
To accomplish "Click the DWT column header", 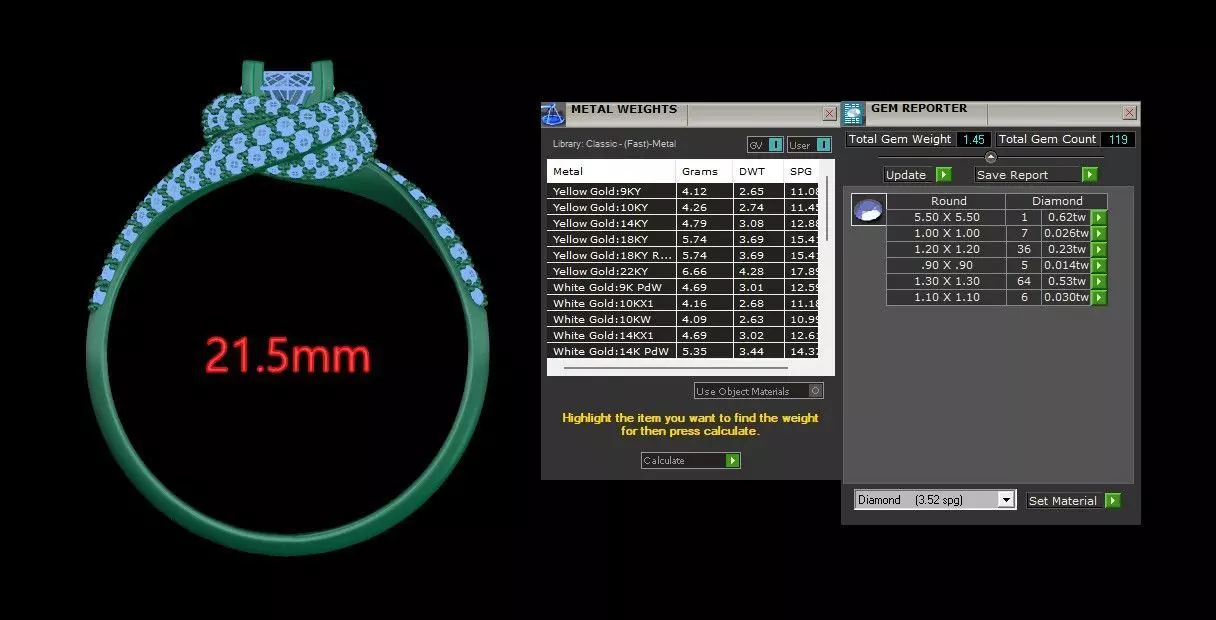I will (x=758, y=171).
